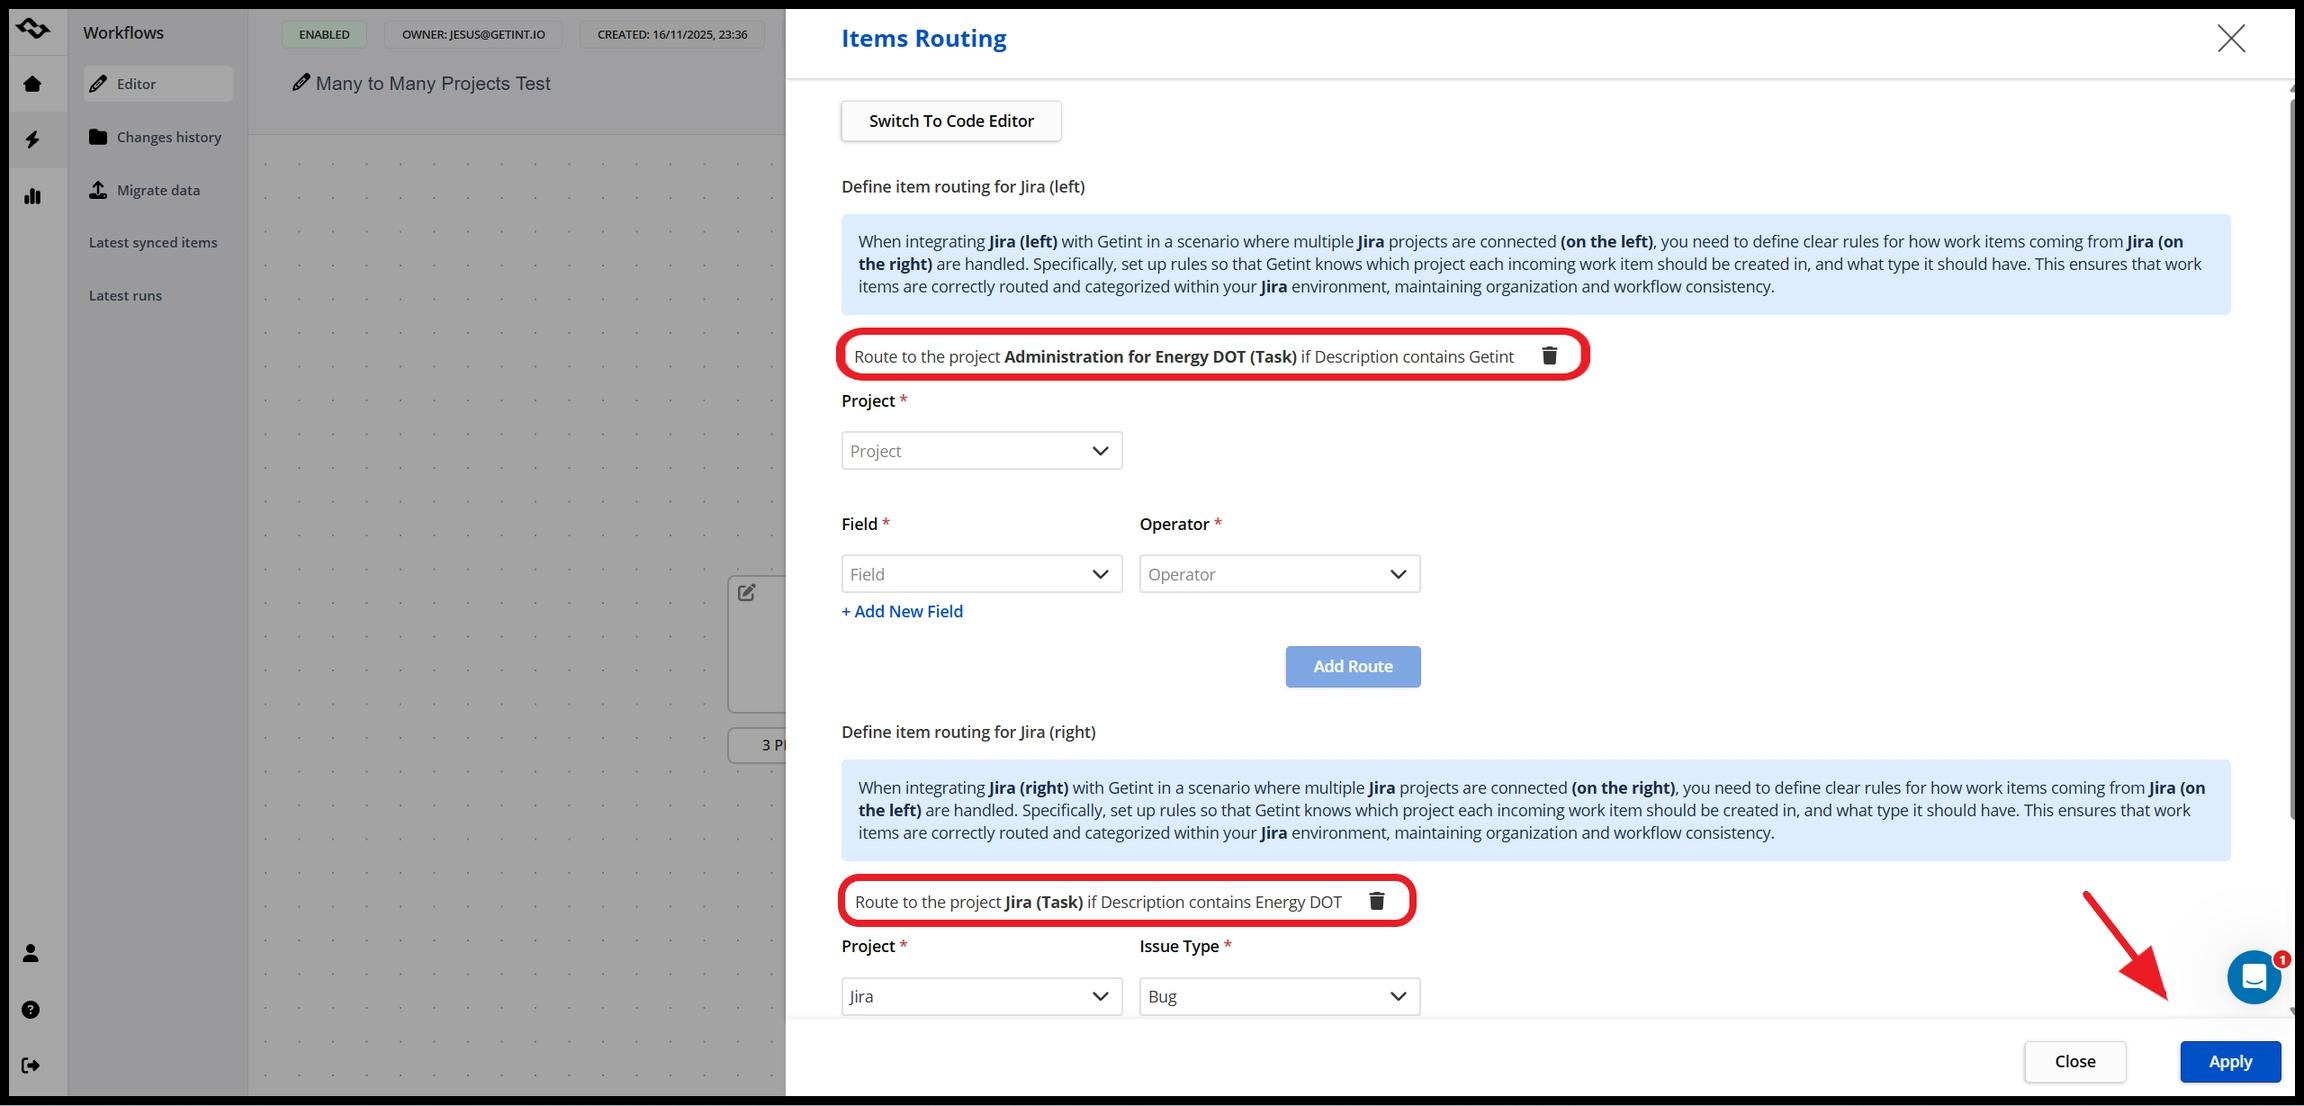Delete the Jira (Task) Energy DOT route
2304x1106 pixels.
click(1376, 901)
